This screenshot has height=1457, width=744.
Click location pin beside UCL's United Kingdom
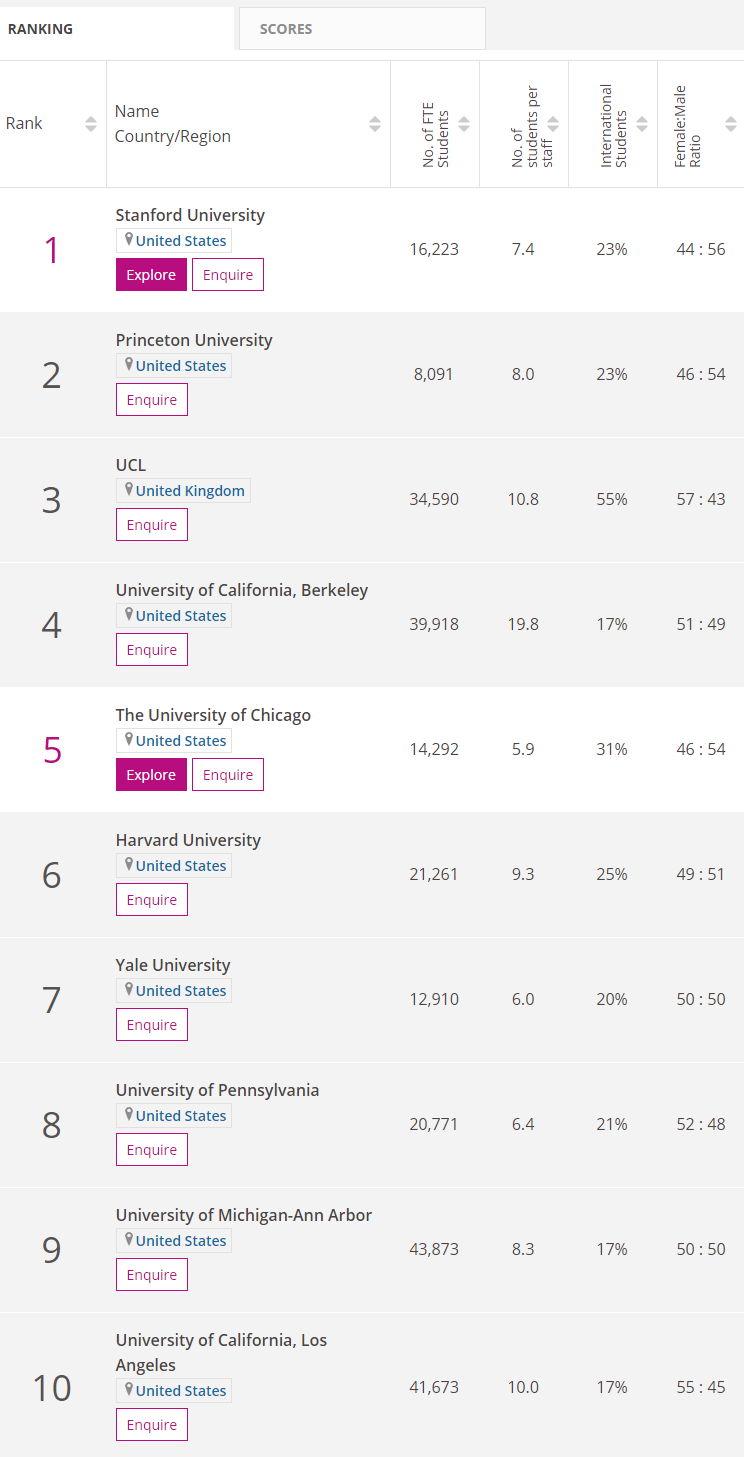pyautogui.click(x=129, y=490)
